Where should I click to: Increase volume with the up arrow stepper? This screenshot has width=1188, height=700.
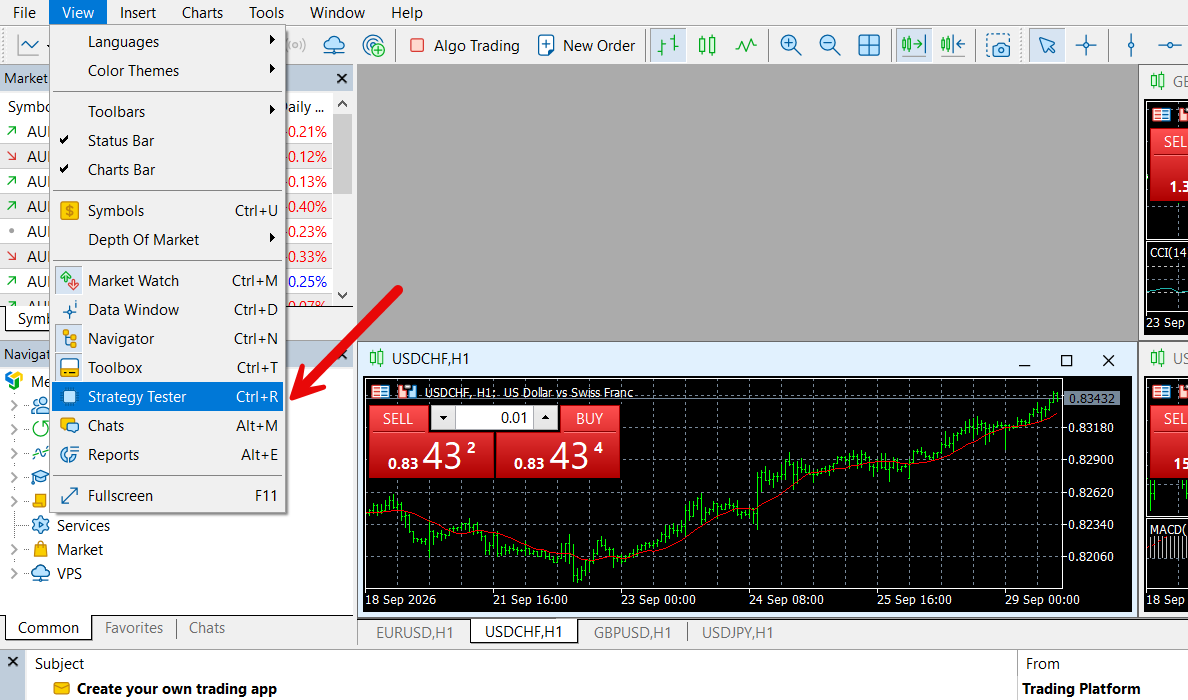(x=546, y=417)
